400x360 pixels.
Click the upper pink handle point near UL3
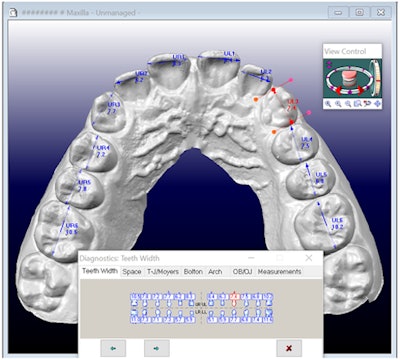[291, 80]
